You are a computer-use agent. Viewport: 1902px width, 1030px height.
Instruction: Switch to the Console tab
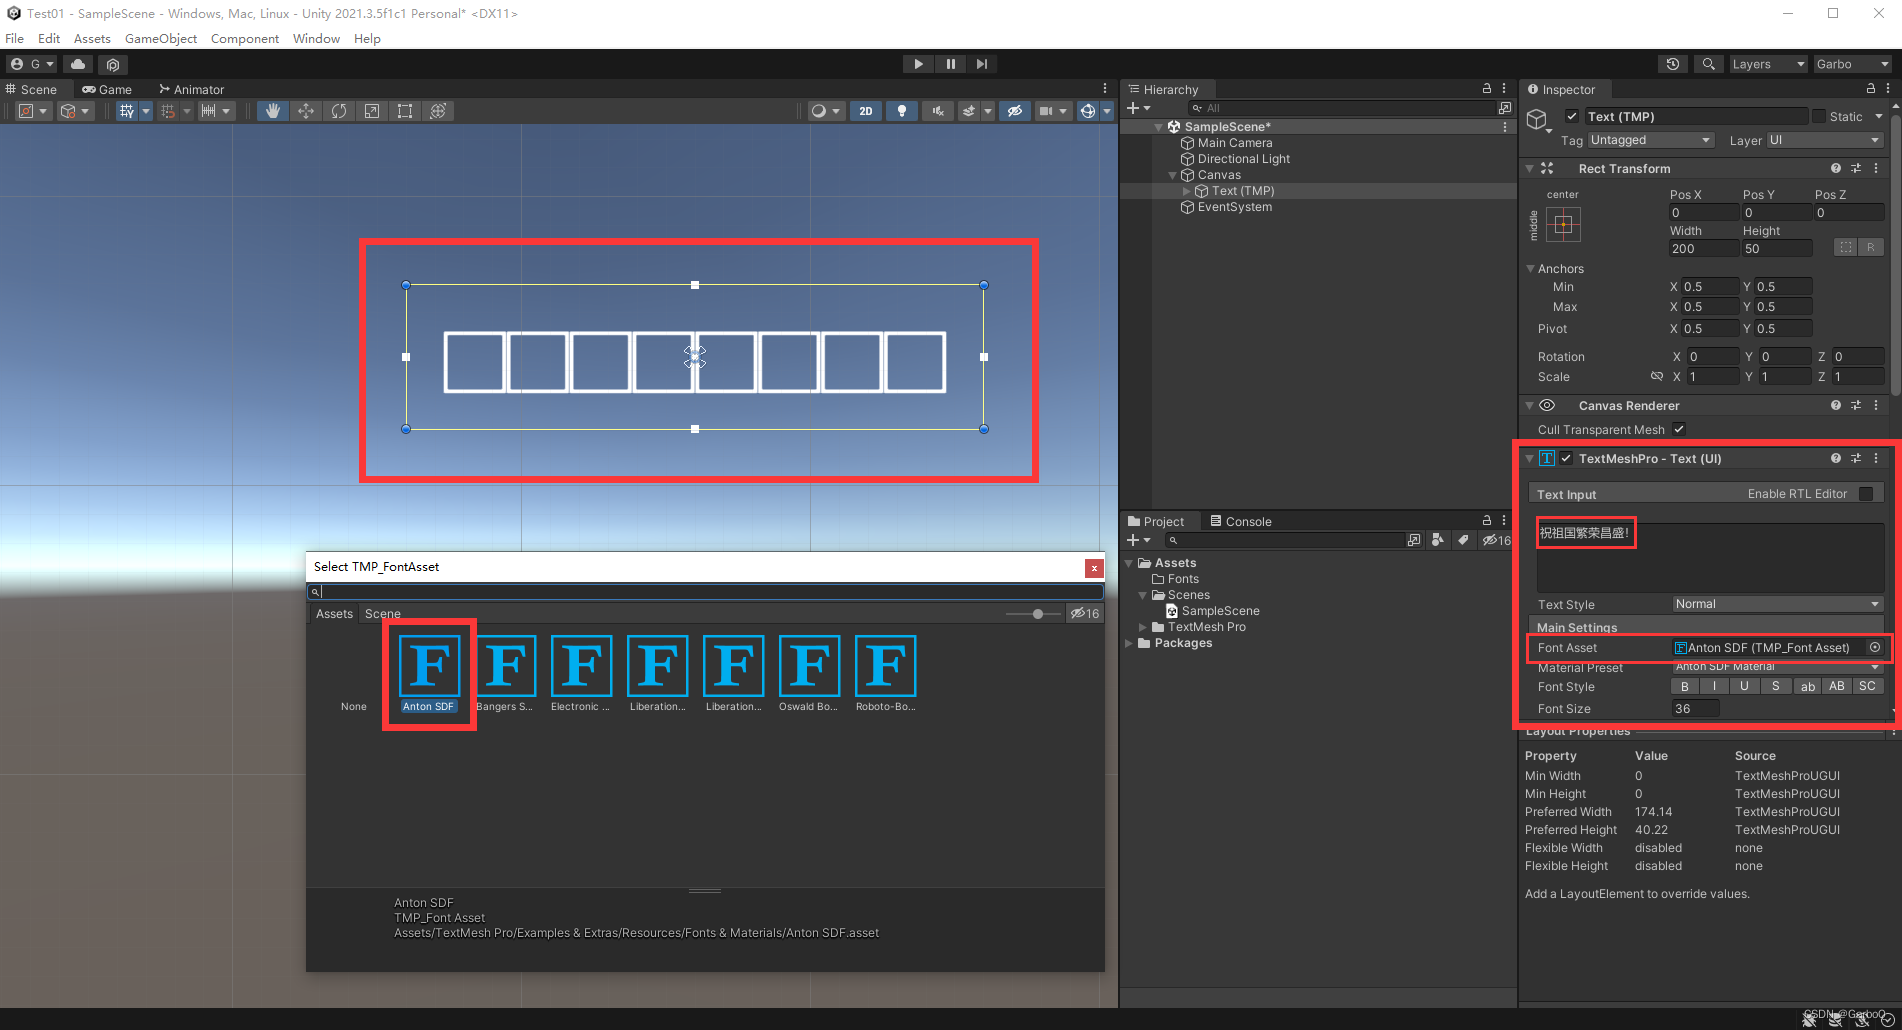1247,521
